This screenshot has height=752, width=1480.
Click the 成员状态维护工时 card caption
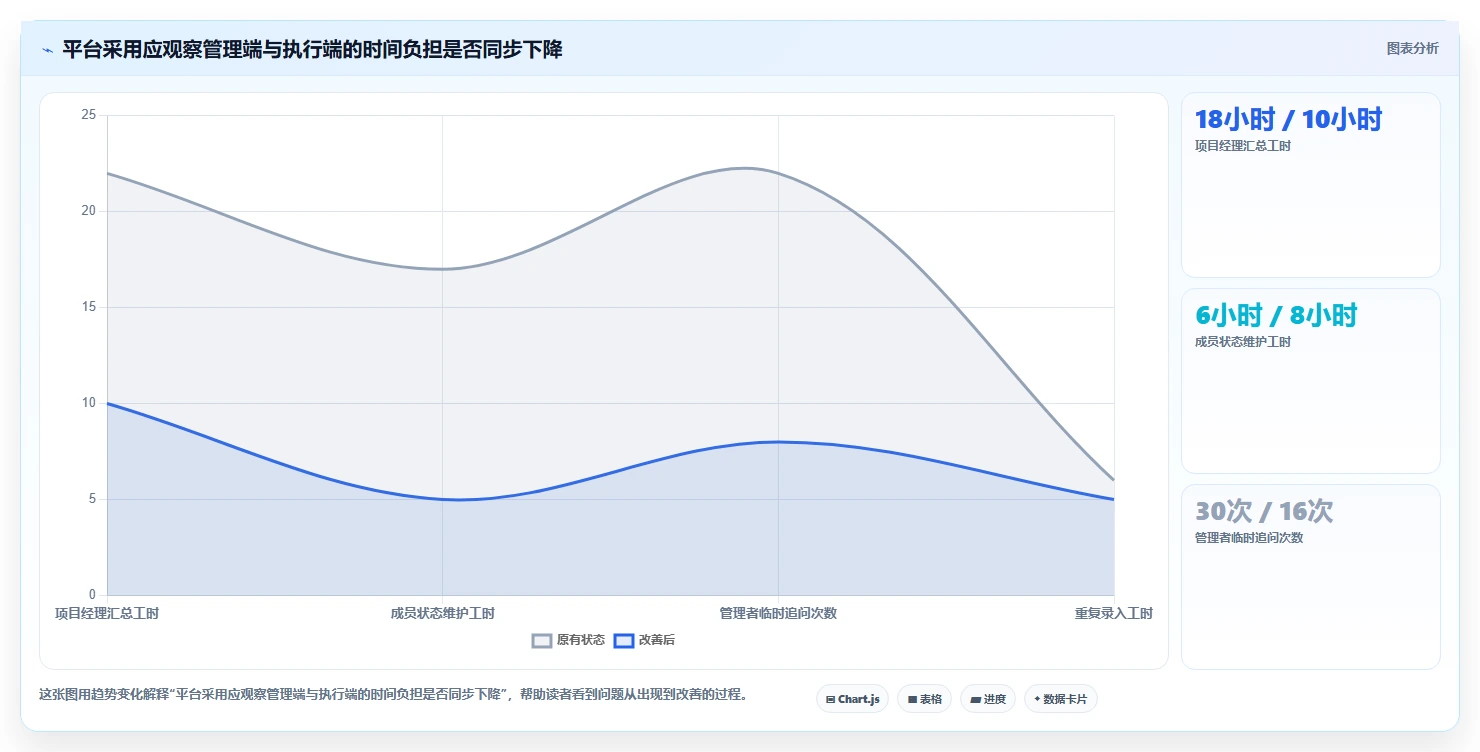[x=1243, y=342]
